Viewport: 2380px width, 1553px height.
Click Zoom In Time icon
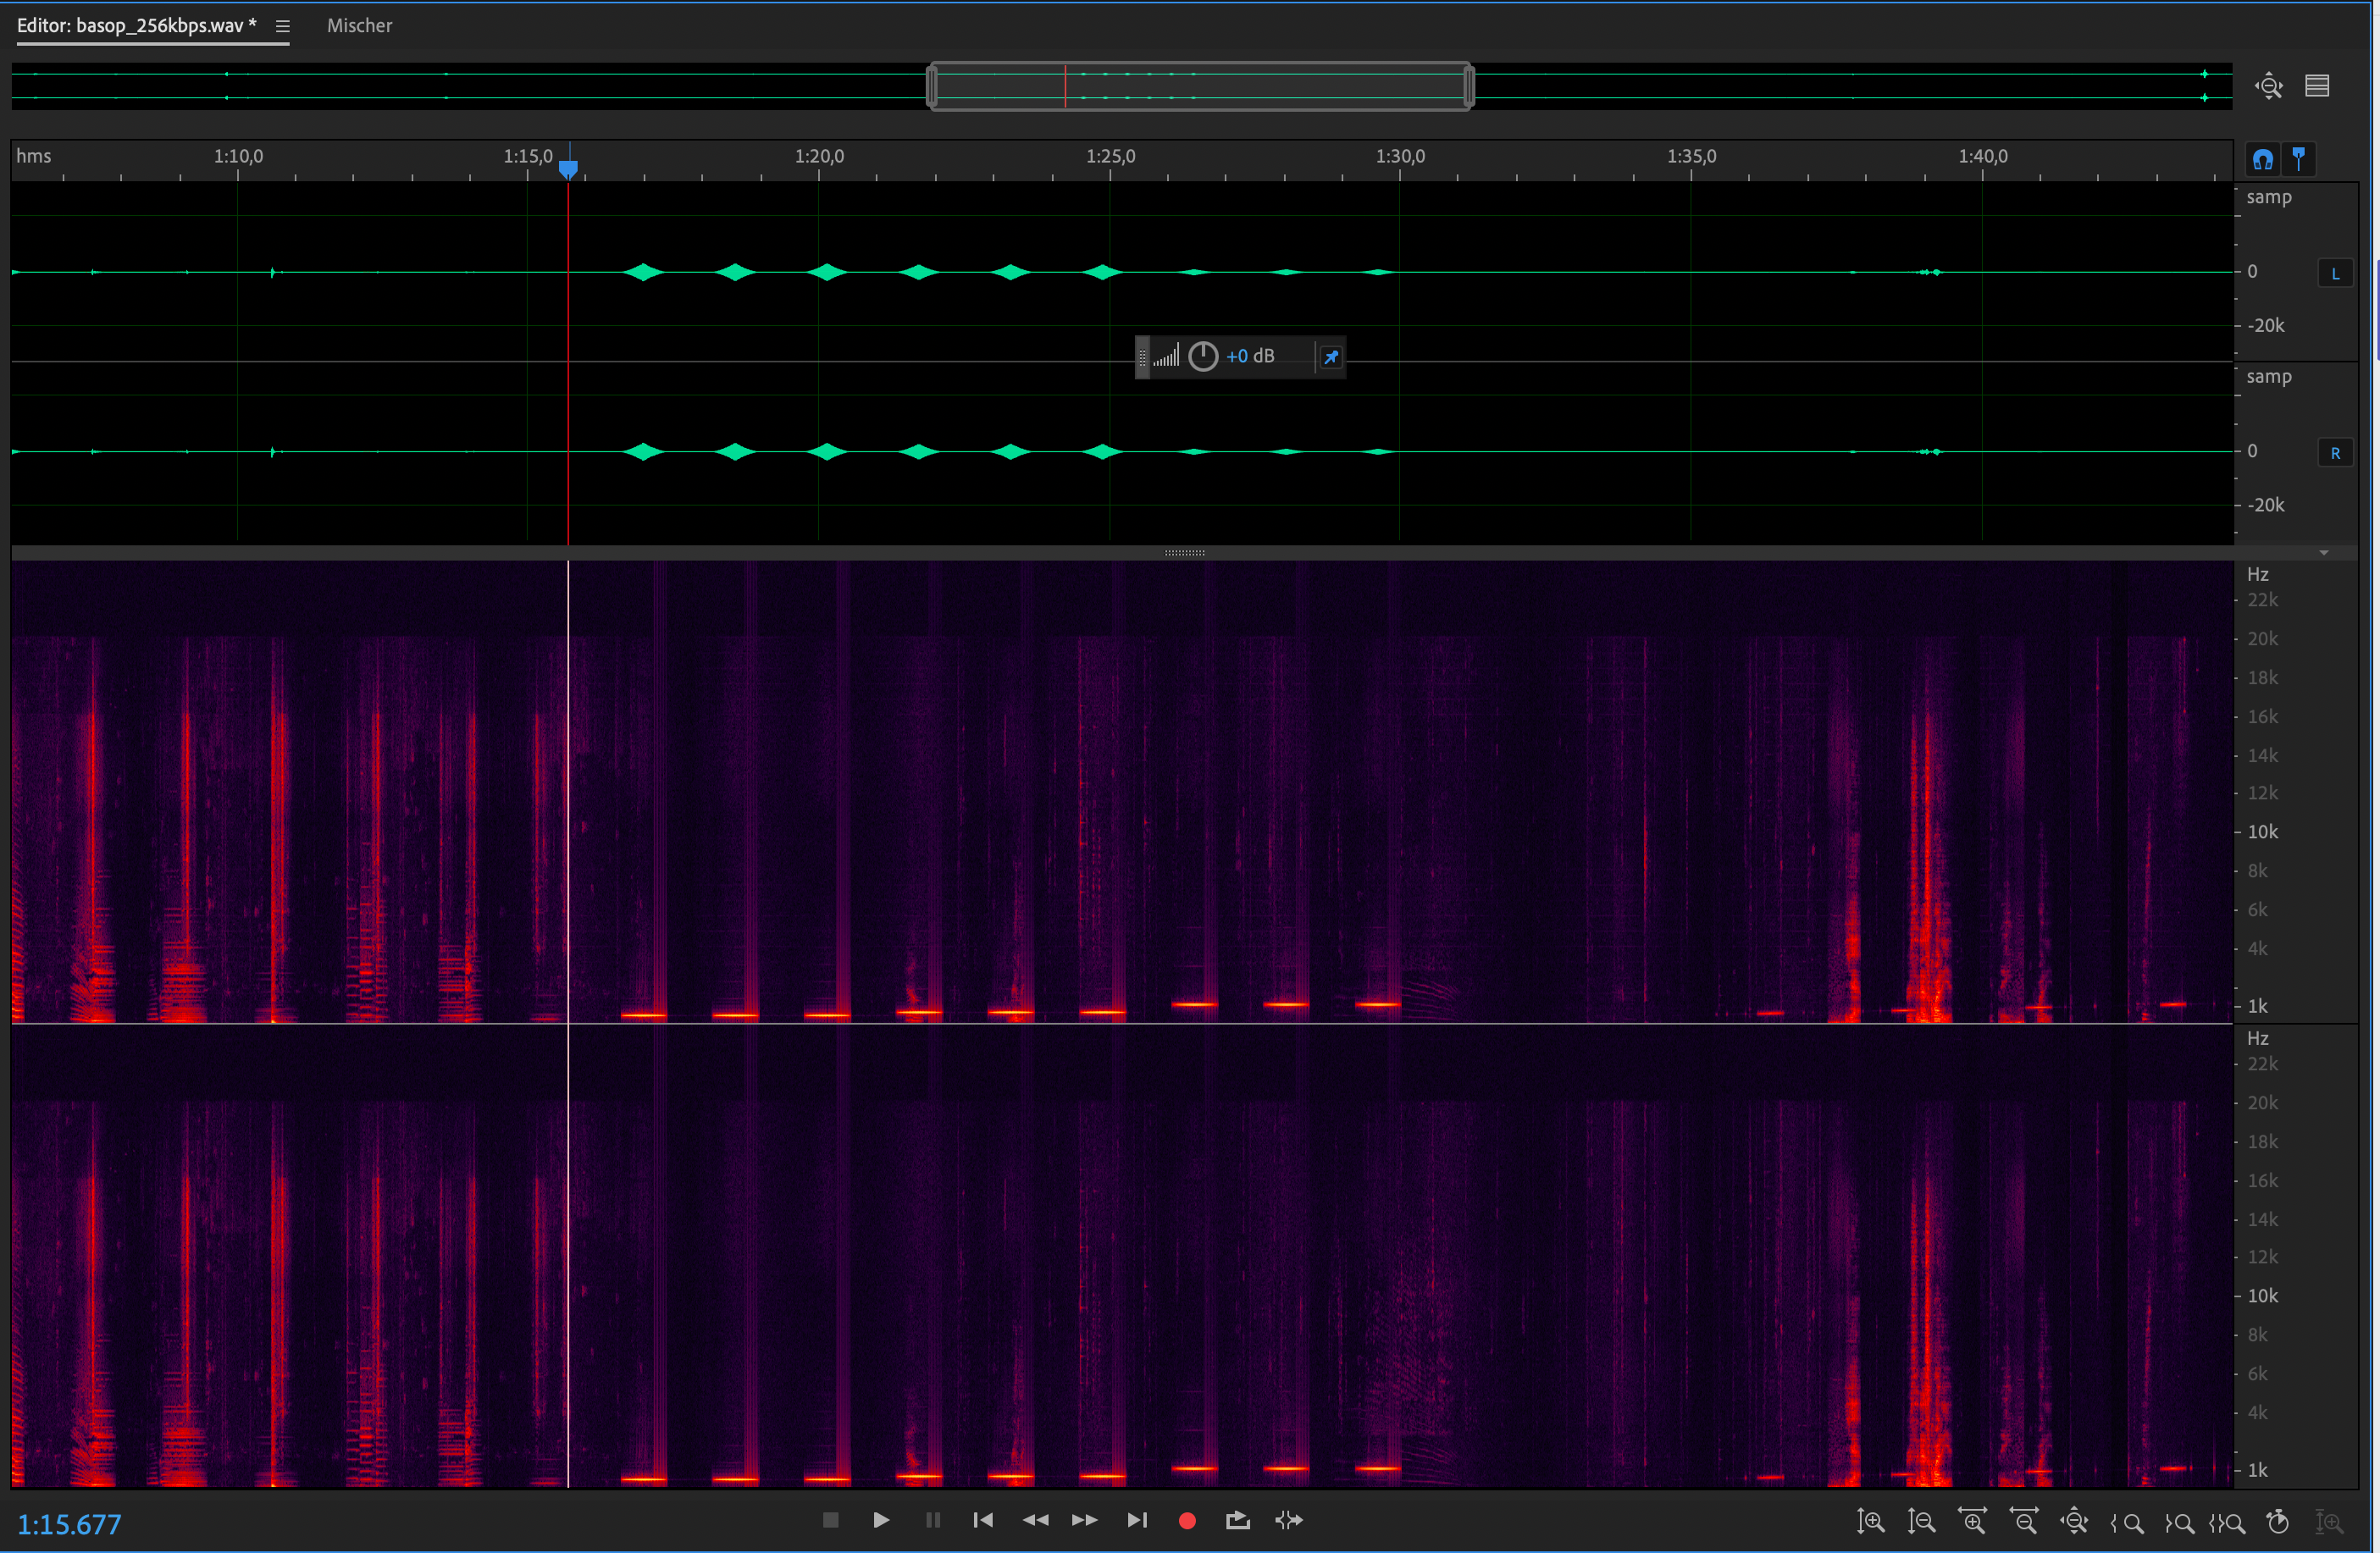1972,1521
